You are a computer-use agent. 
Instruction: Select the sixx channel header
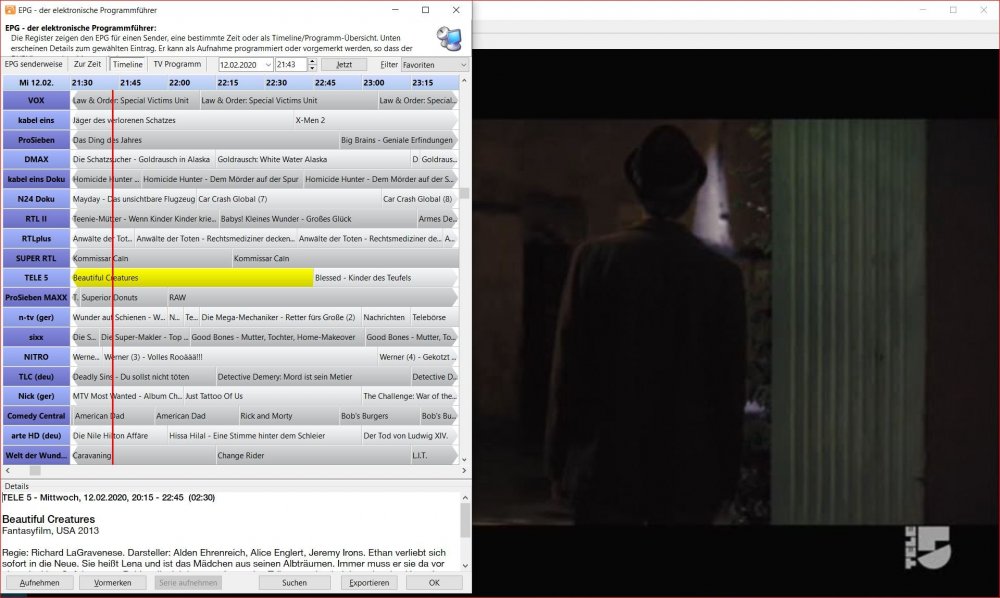pyautogui.click(x=36, y=337)
